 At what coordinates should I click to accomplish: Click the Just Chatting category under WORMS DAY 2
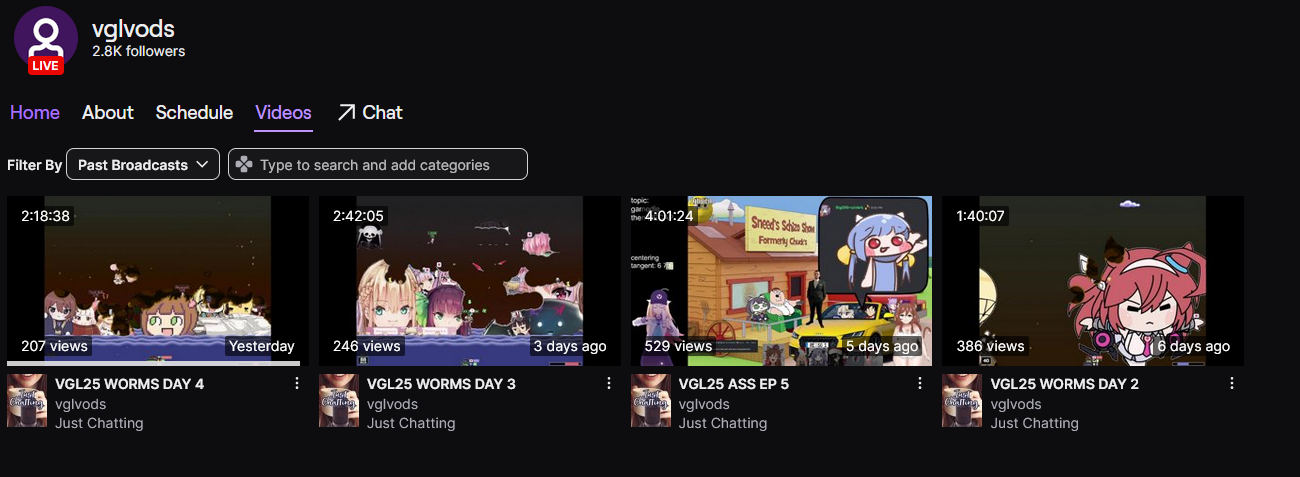[1034, 423]
